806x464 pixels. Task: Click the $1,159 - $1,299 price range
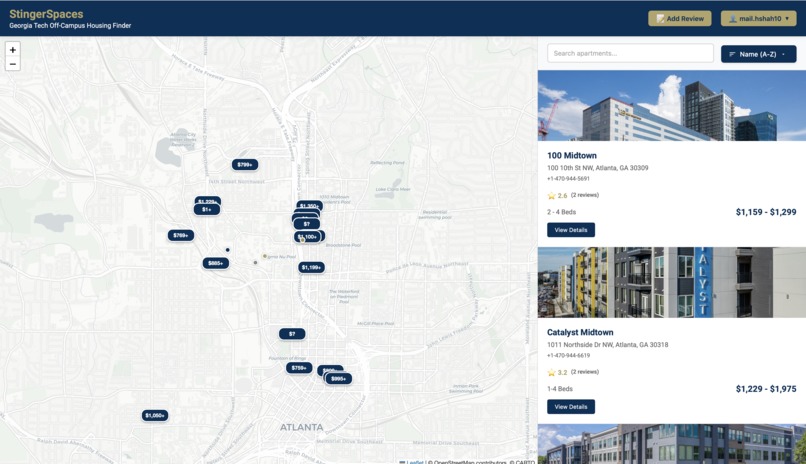click(x=766, y=212)
